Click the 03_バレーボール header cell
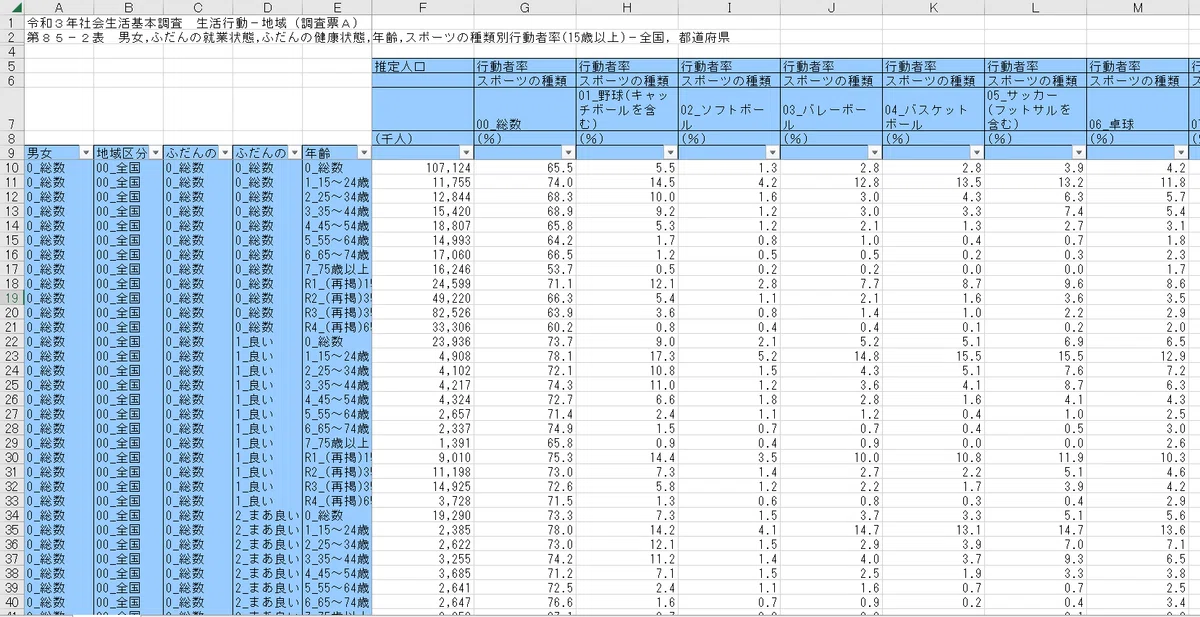The height and width of the screenshot is (617, 1200). [831, 109]
